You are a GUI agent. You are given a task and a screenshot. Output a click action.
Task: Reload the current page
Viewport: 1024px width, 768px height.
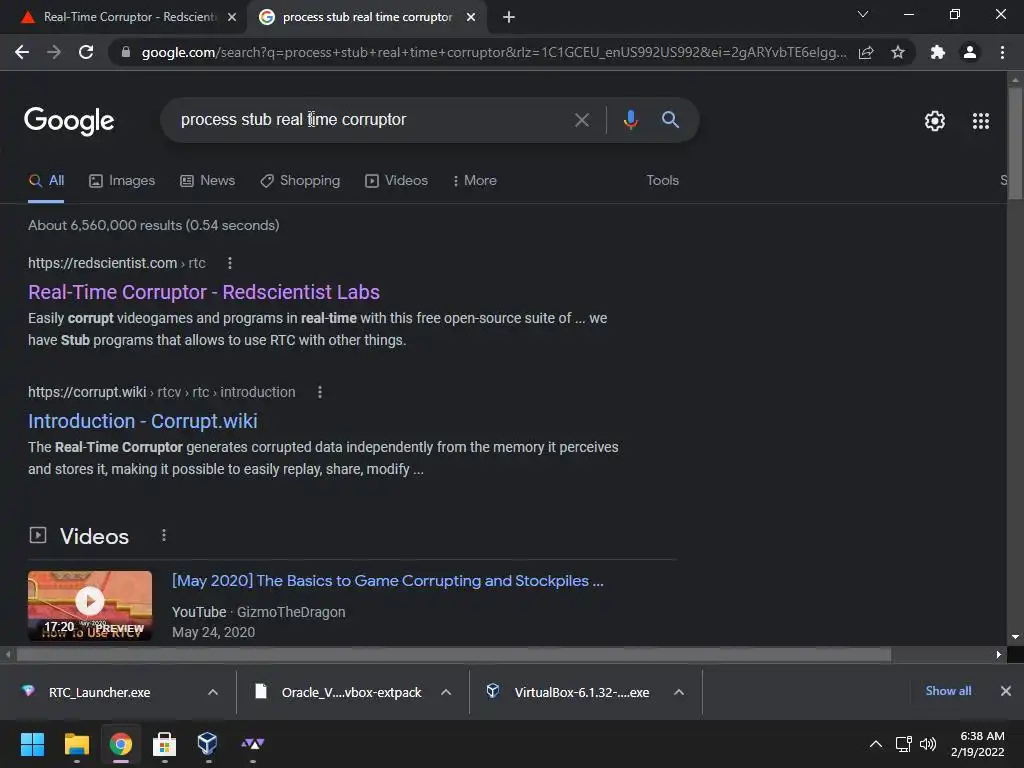(86, 52)
